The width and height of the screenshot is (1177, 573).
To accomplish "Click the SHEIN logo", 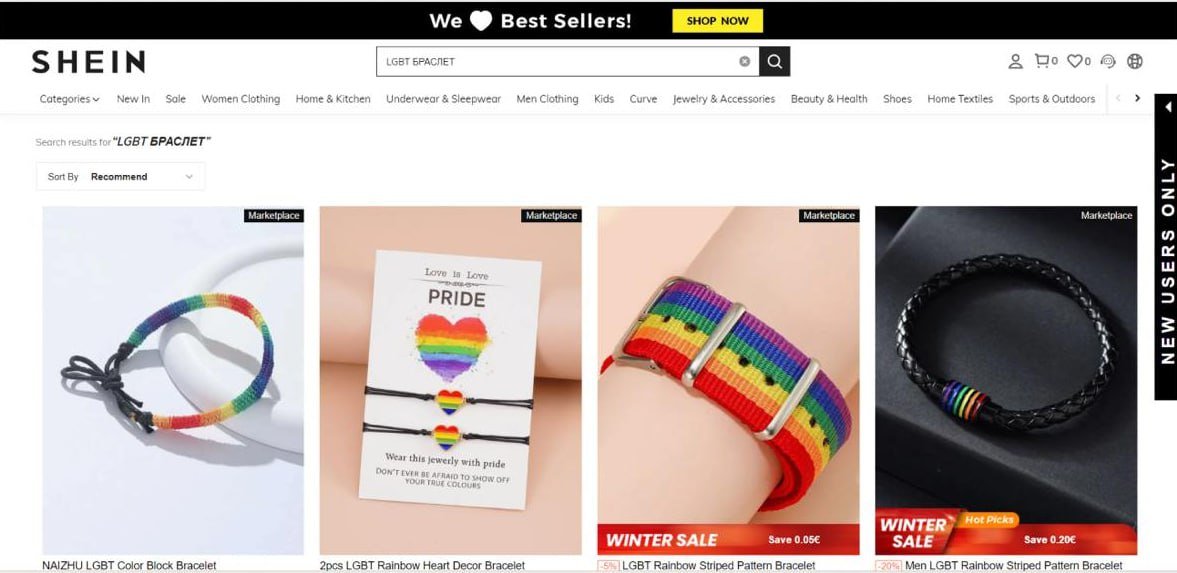I will click(89, 62).
